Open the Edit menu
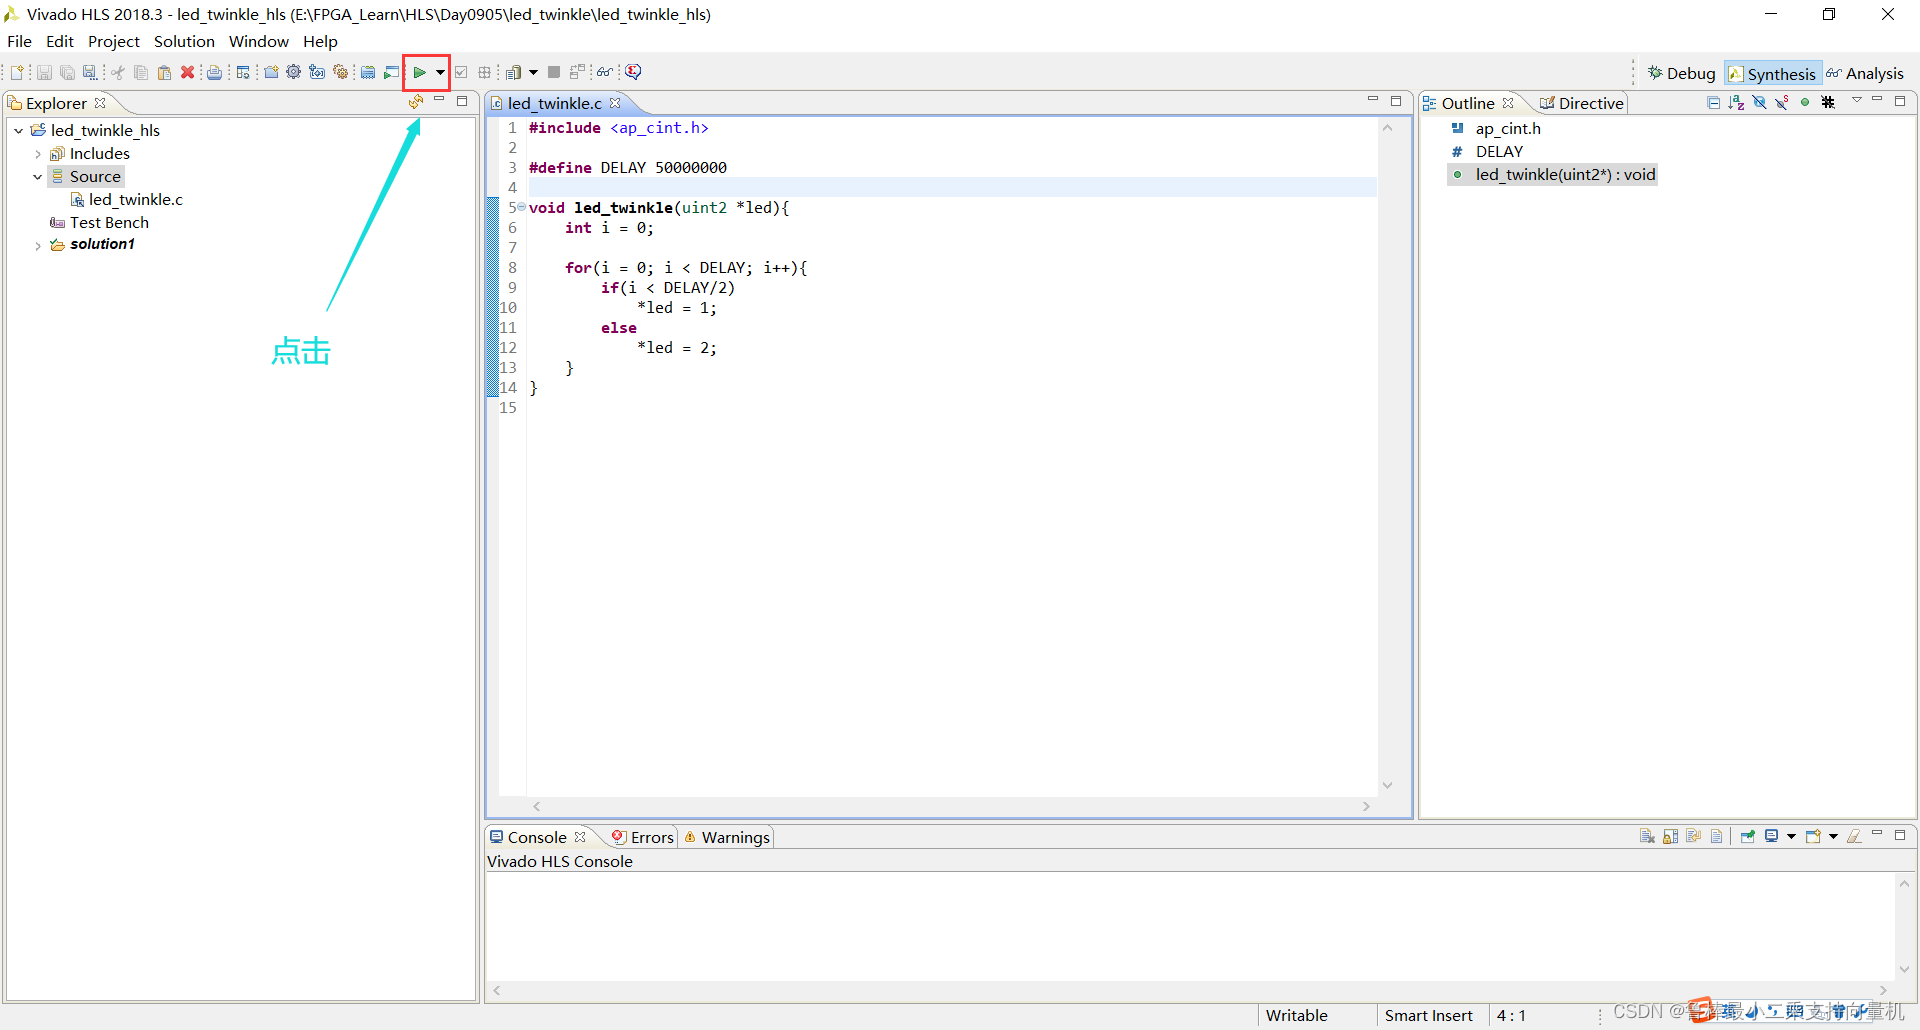The width and height of the screenshot is (1920, 1030). click(60, 41)
